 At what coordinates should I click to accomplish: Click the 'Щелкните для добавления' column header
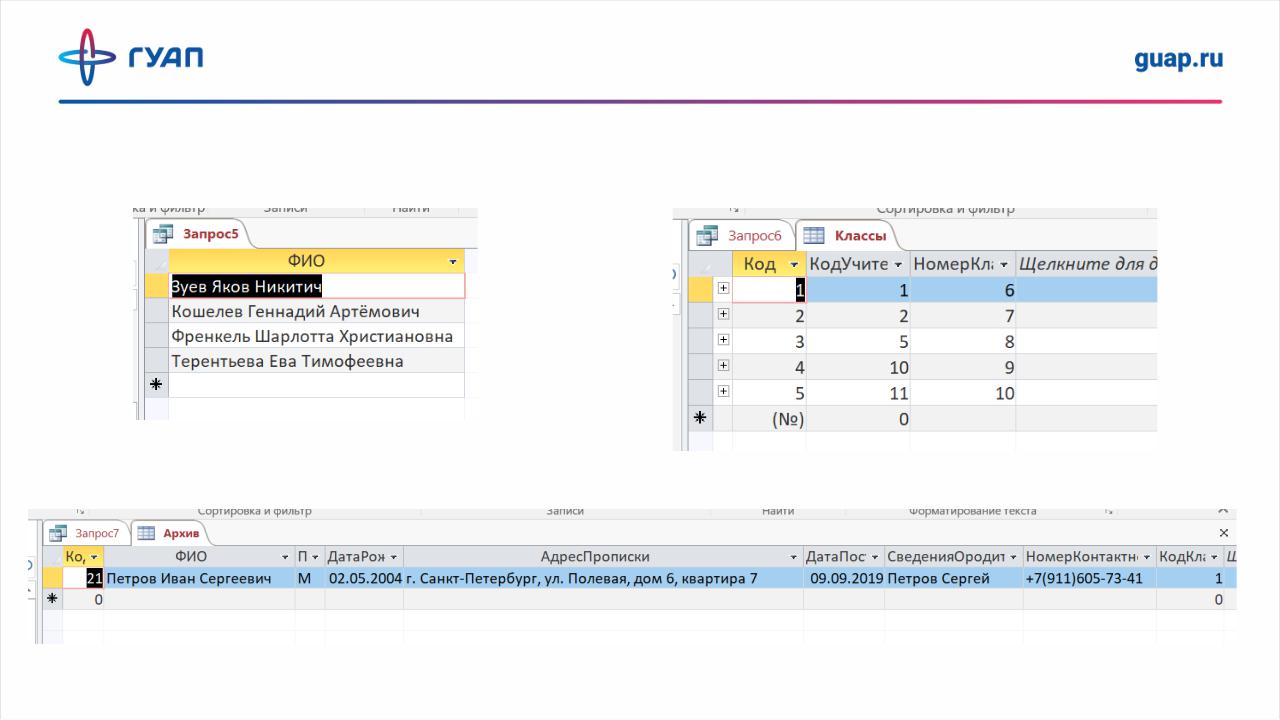coord(1086,265)
